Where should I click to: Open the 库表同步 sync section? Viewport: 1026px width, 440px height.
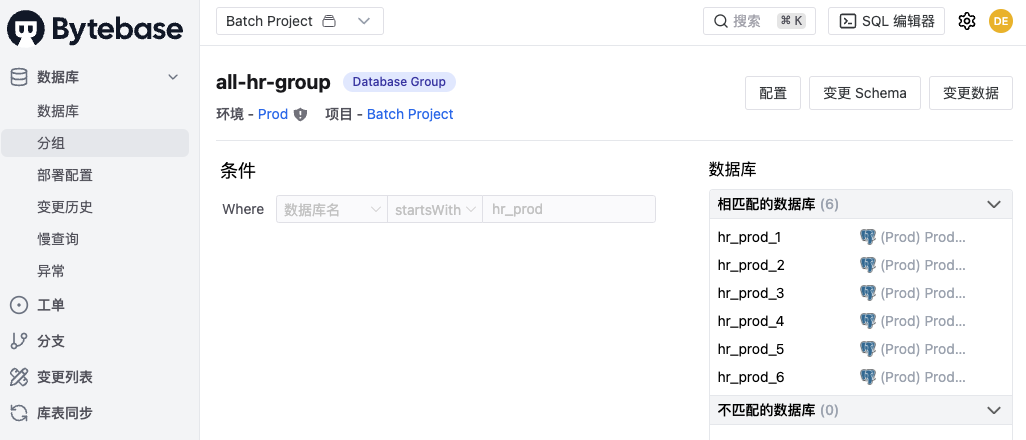point(64,413)
